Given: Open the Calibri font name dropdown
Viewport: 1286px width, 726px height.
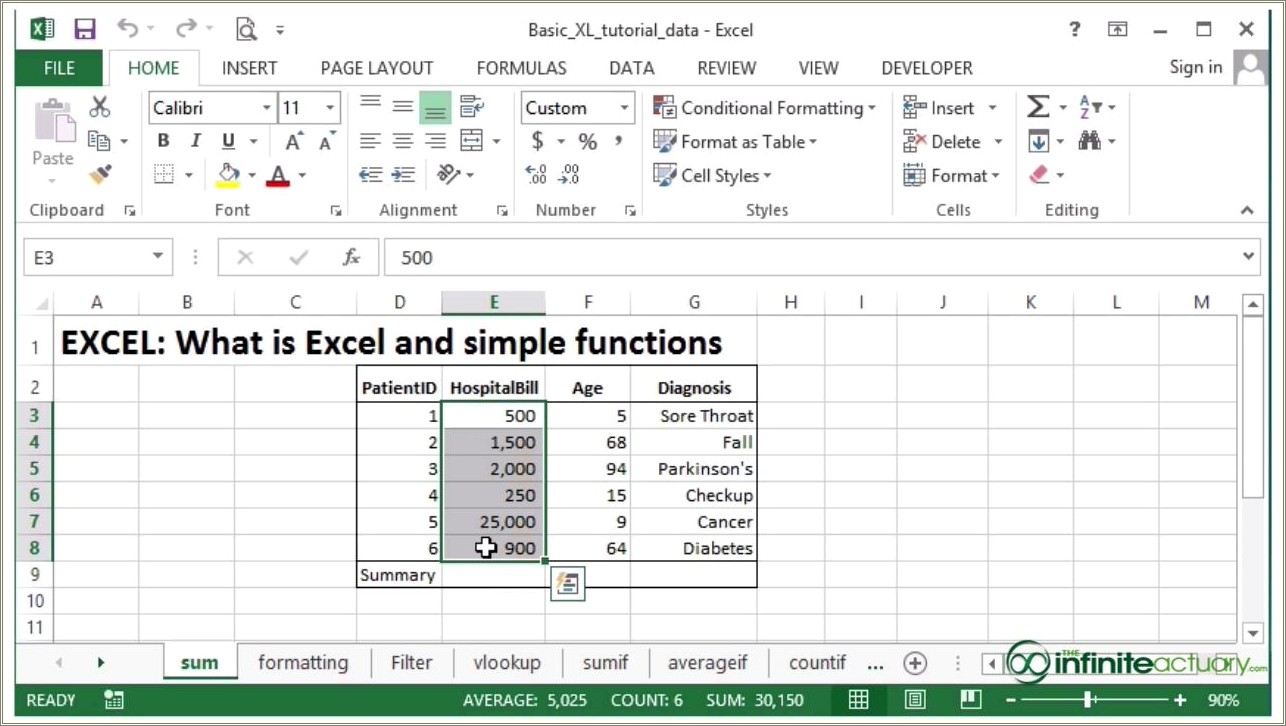Looking at the screenshot, I should (267, 108).
